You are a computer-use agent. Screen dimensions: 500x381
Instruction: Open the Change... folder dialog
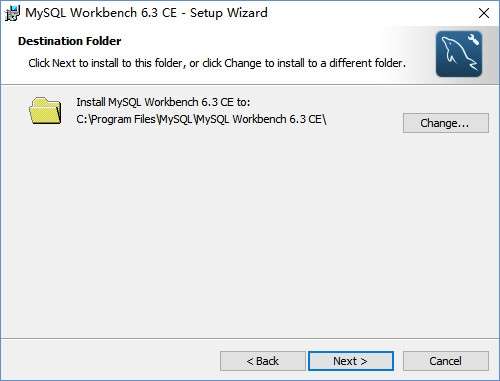[446, 123]
